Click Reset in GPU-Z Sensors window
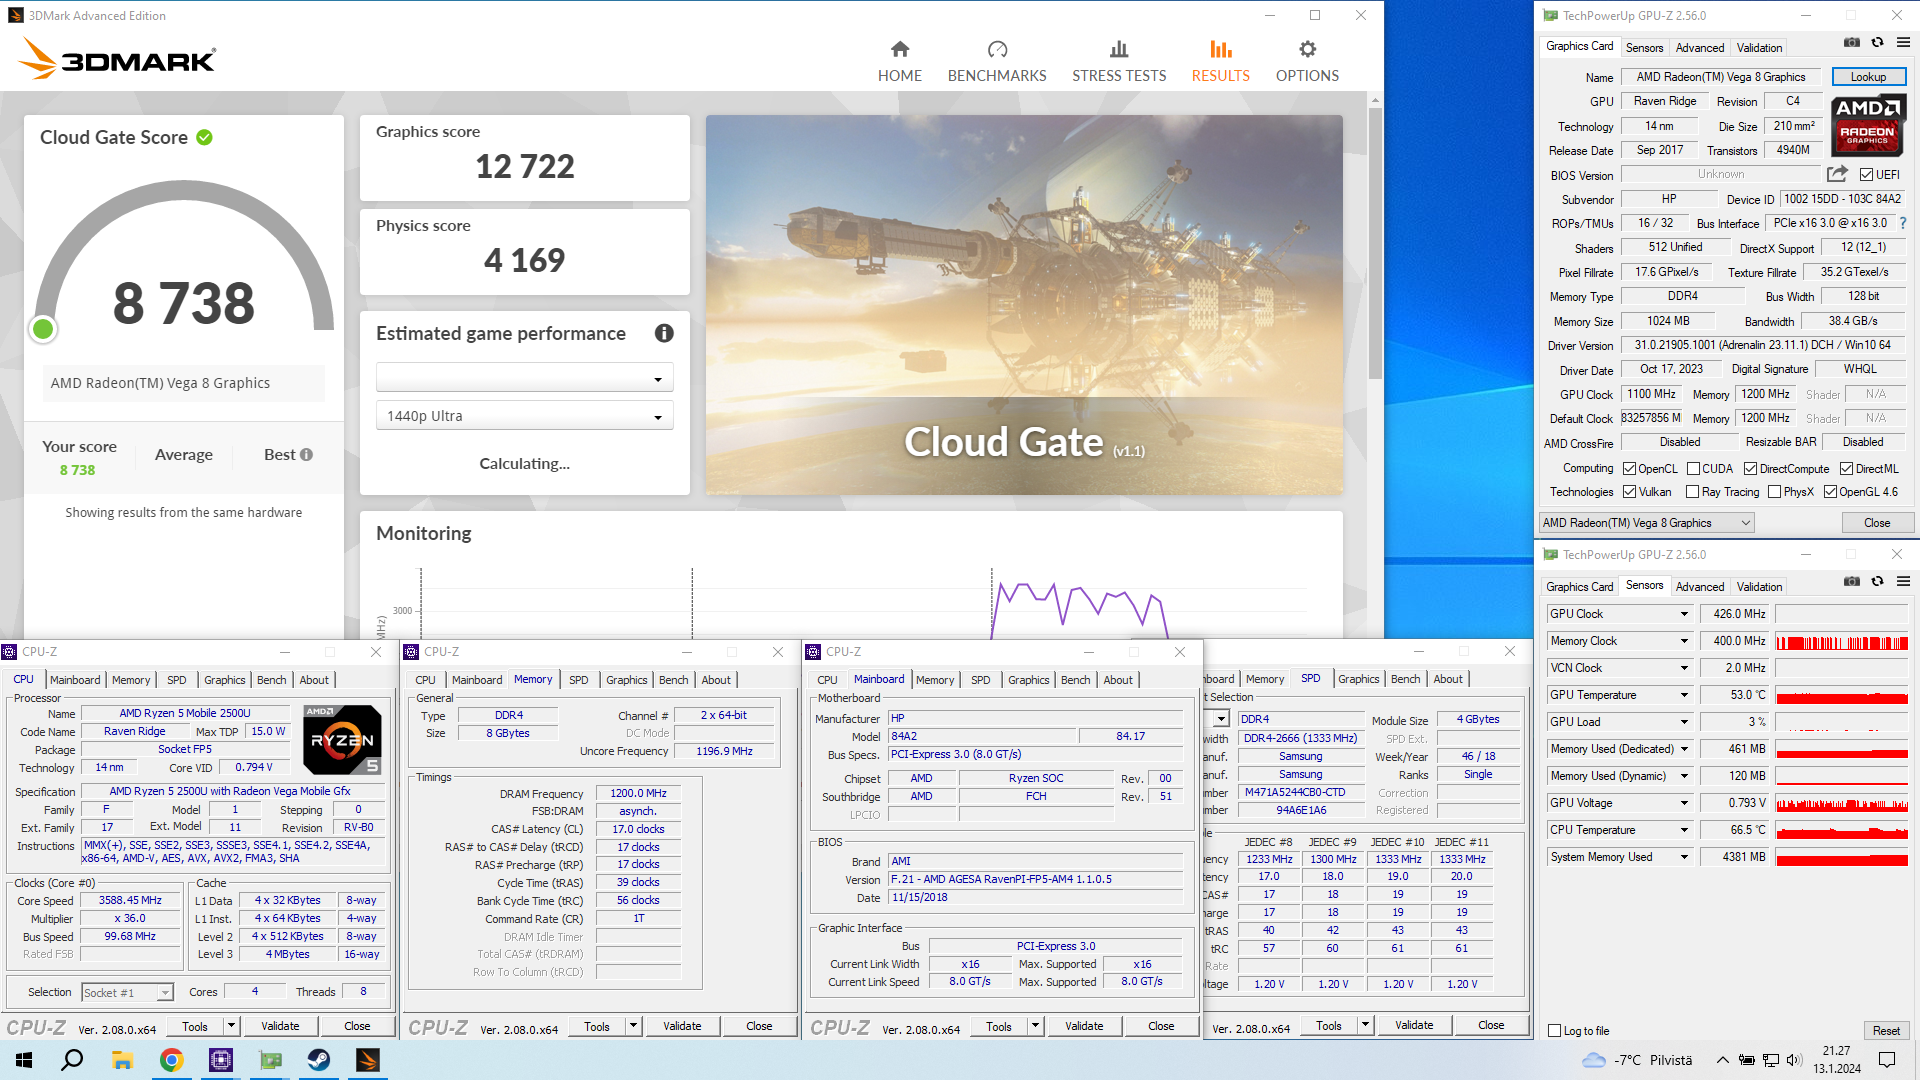 click(x=1886, y=1031)
